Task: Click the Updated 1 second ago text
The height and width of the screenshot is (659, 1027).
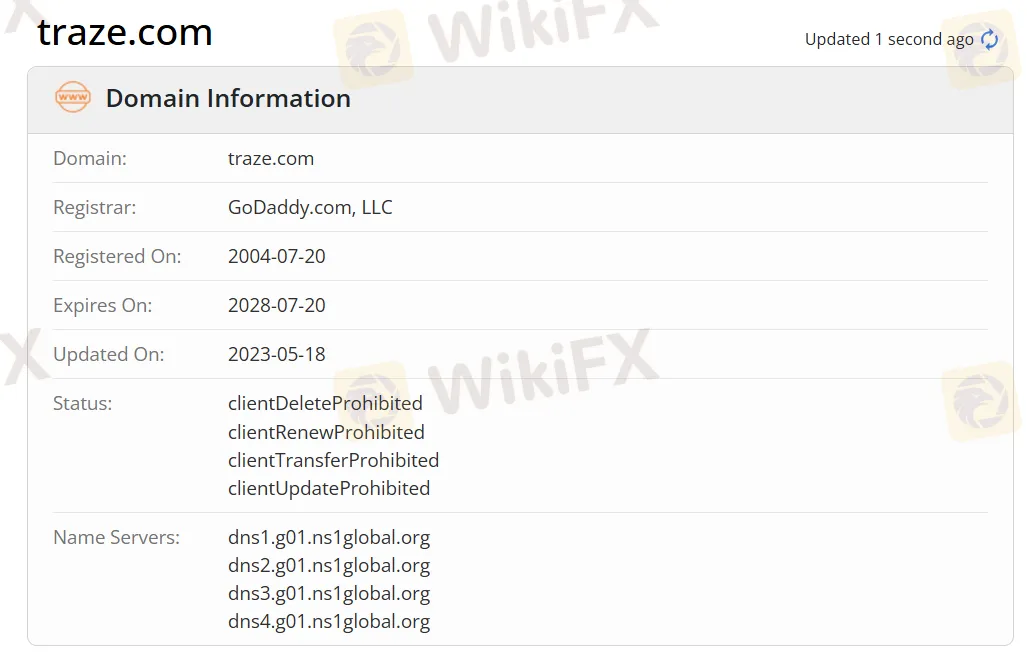Action: 889,40
